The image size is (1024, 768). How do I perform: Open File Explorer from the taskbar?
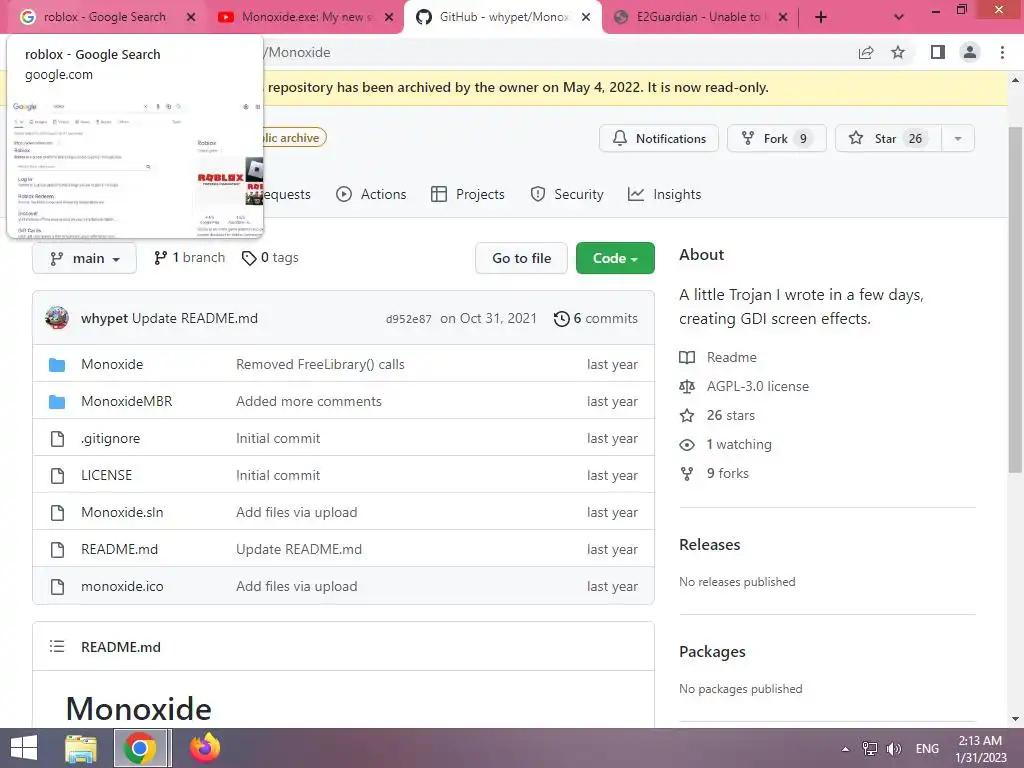81,748
